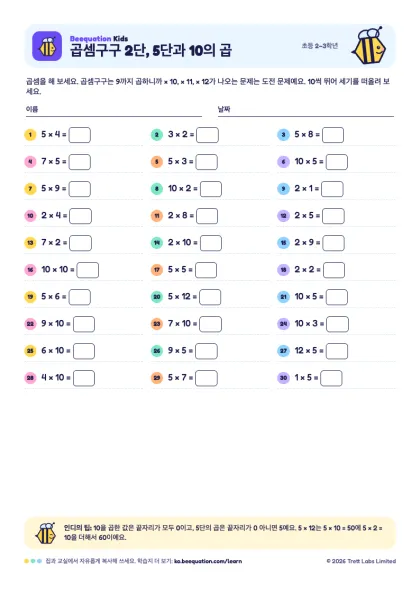This screenshot has width=420, height=595.
Task: Click the answer box for 10 × 10
Action: 88,270
